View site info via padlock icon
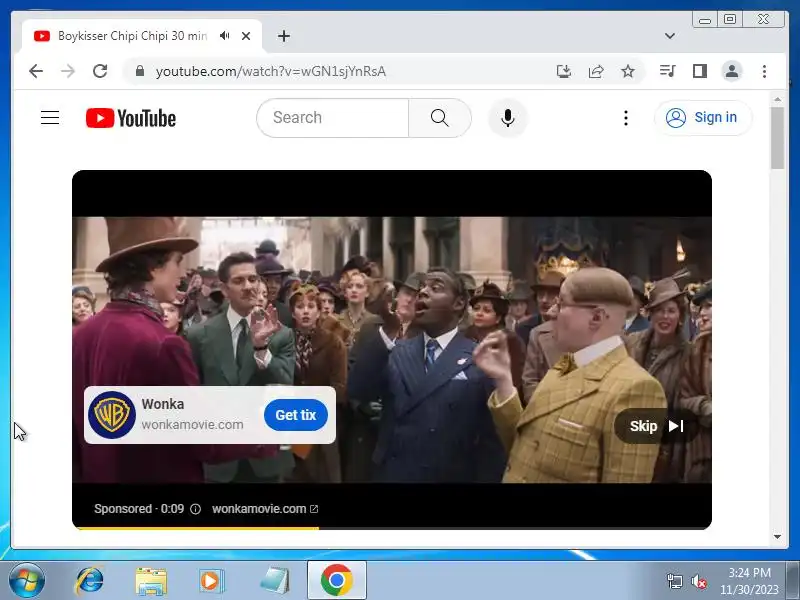This screenshot has width=800, height=600. (x=140, y=71)
